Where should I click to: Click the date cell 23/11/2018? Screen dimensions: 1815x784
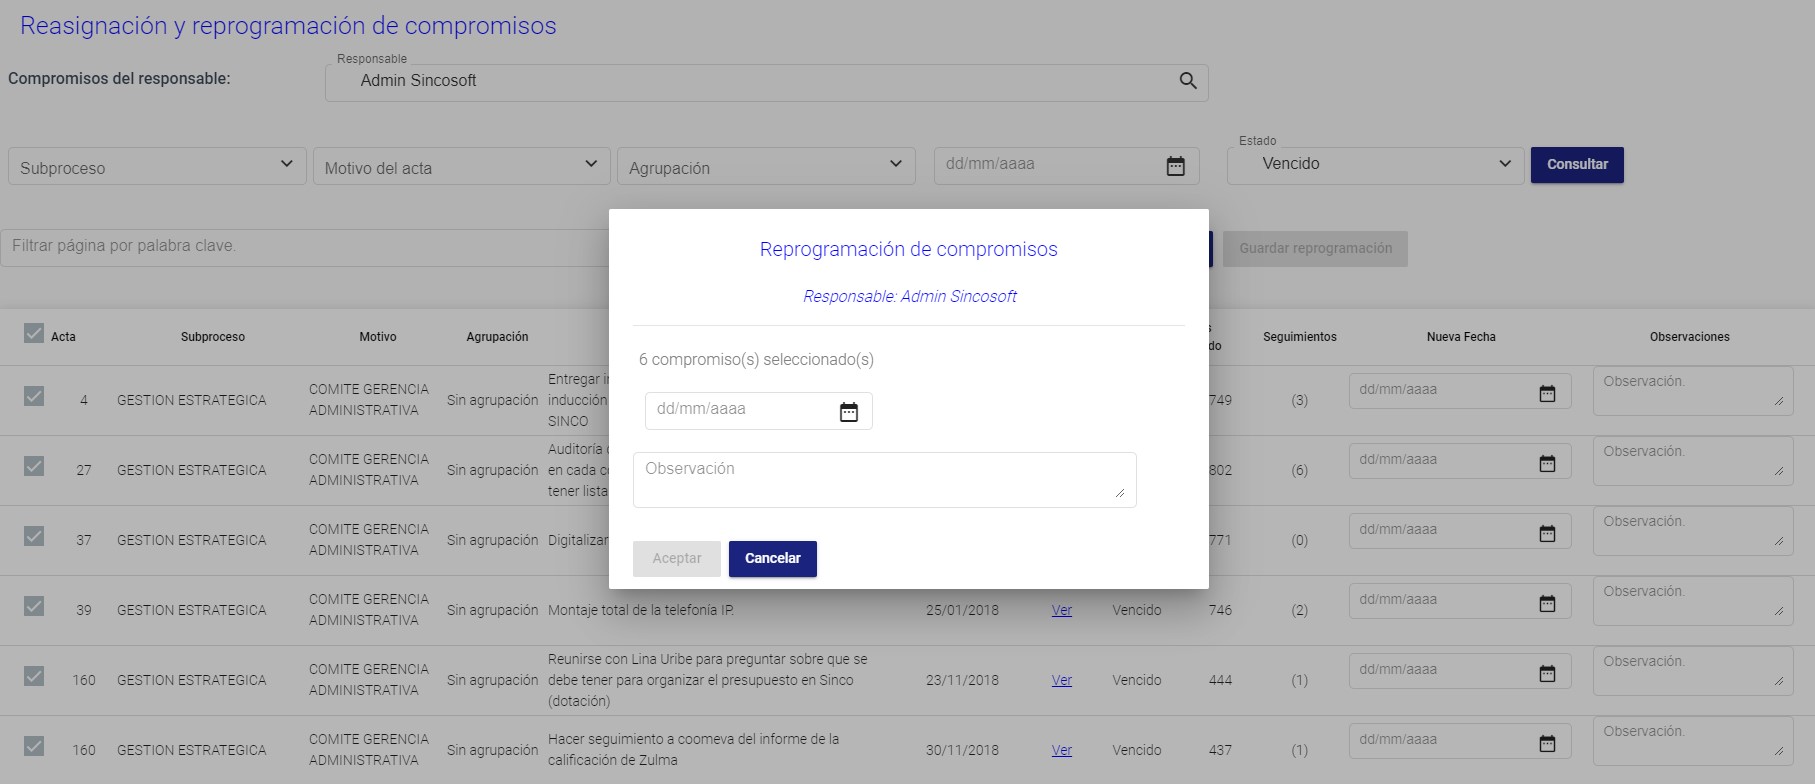coord(962,680)
